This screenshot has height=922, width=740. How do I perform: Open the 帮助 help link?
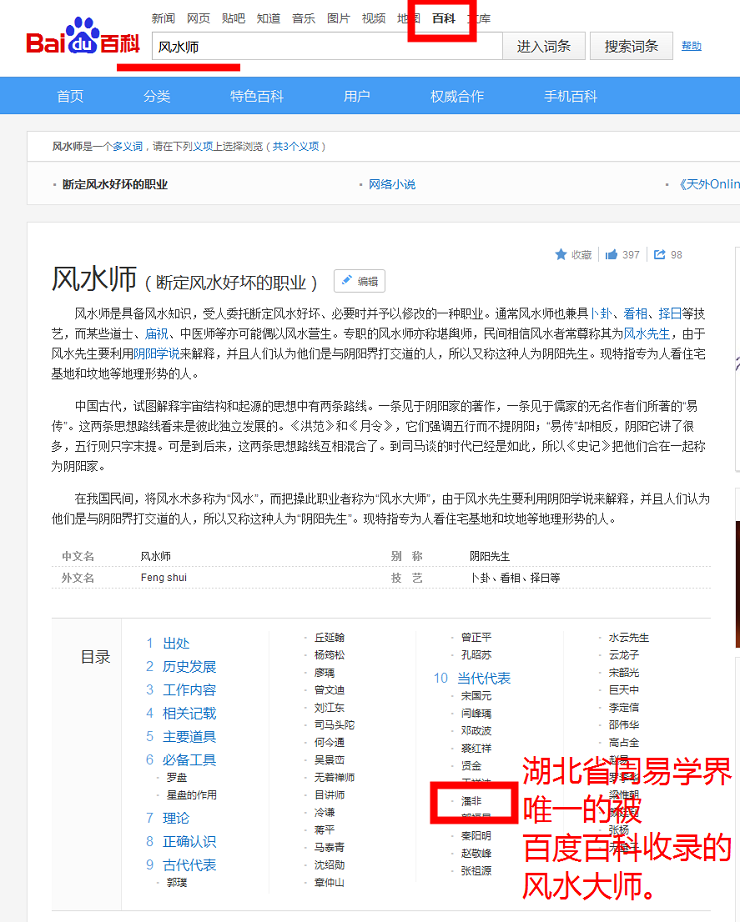(x=691, y=46)
